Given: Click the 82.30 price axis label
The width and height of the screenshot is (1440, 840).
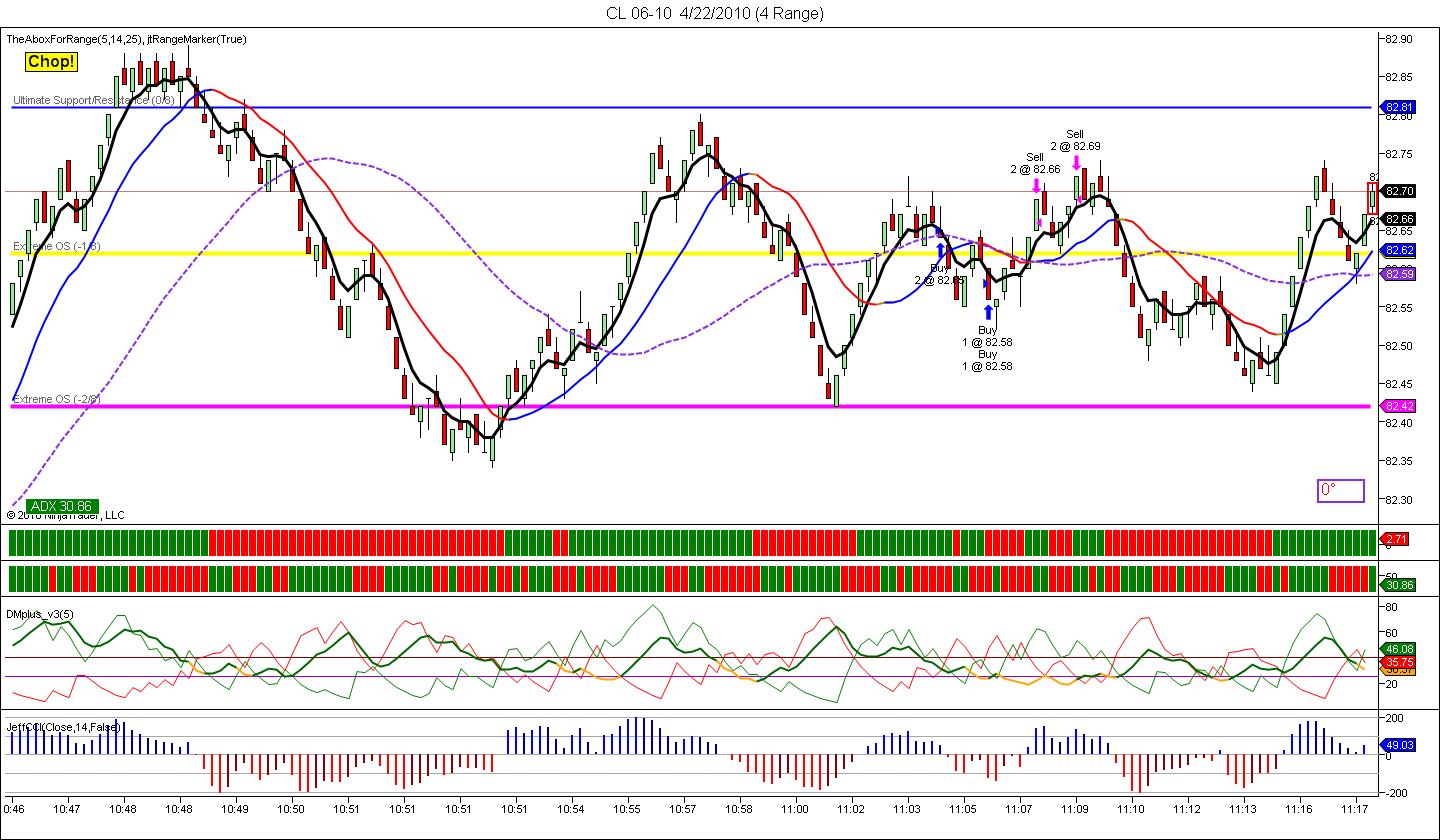Looking at the screenshot, I should click(x=1398, y=499).
